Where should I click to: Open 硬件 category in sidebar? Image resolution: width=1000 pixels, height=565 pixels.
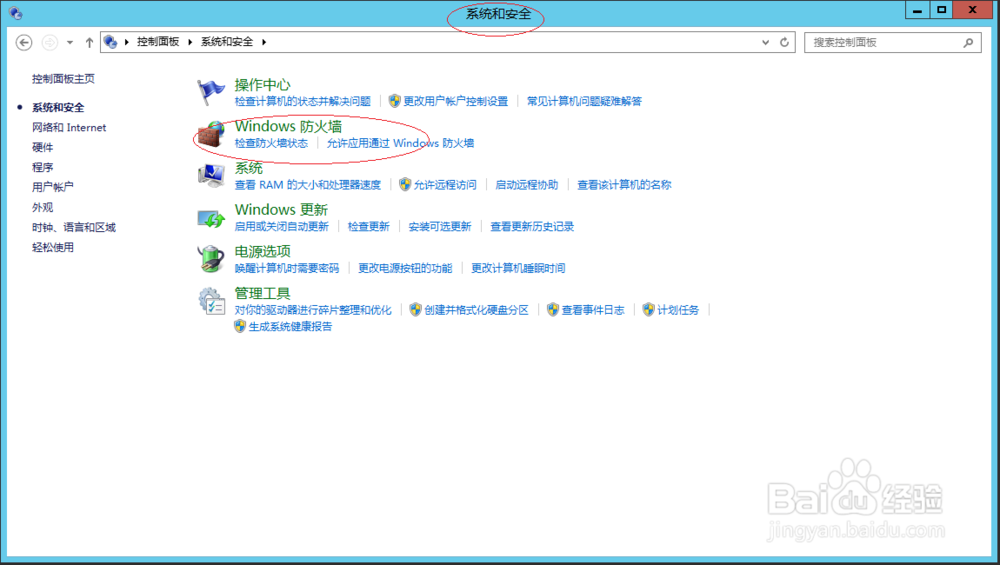tap(43, 147)
